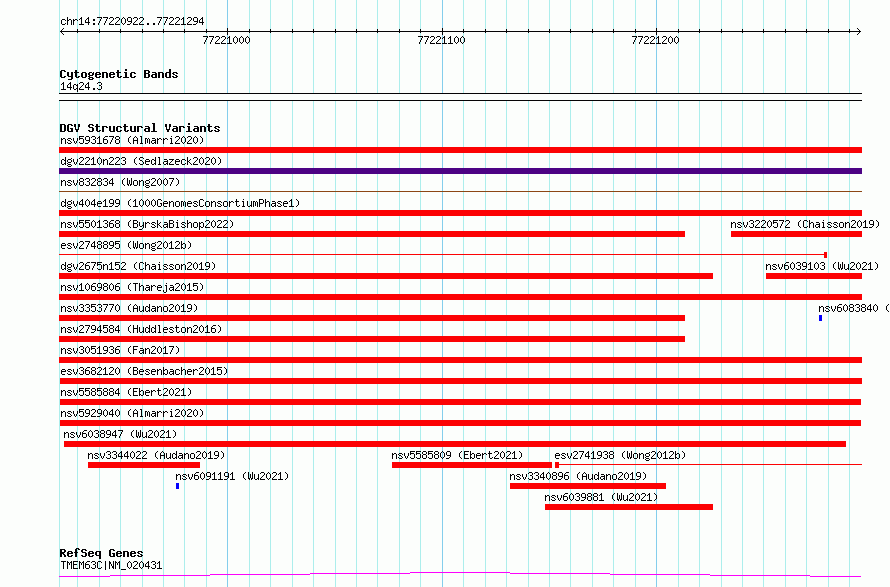
Task: Click the red bar under nsv3220572 (Chaisson2019)
Action: tap(796, 234)
